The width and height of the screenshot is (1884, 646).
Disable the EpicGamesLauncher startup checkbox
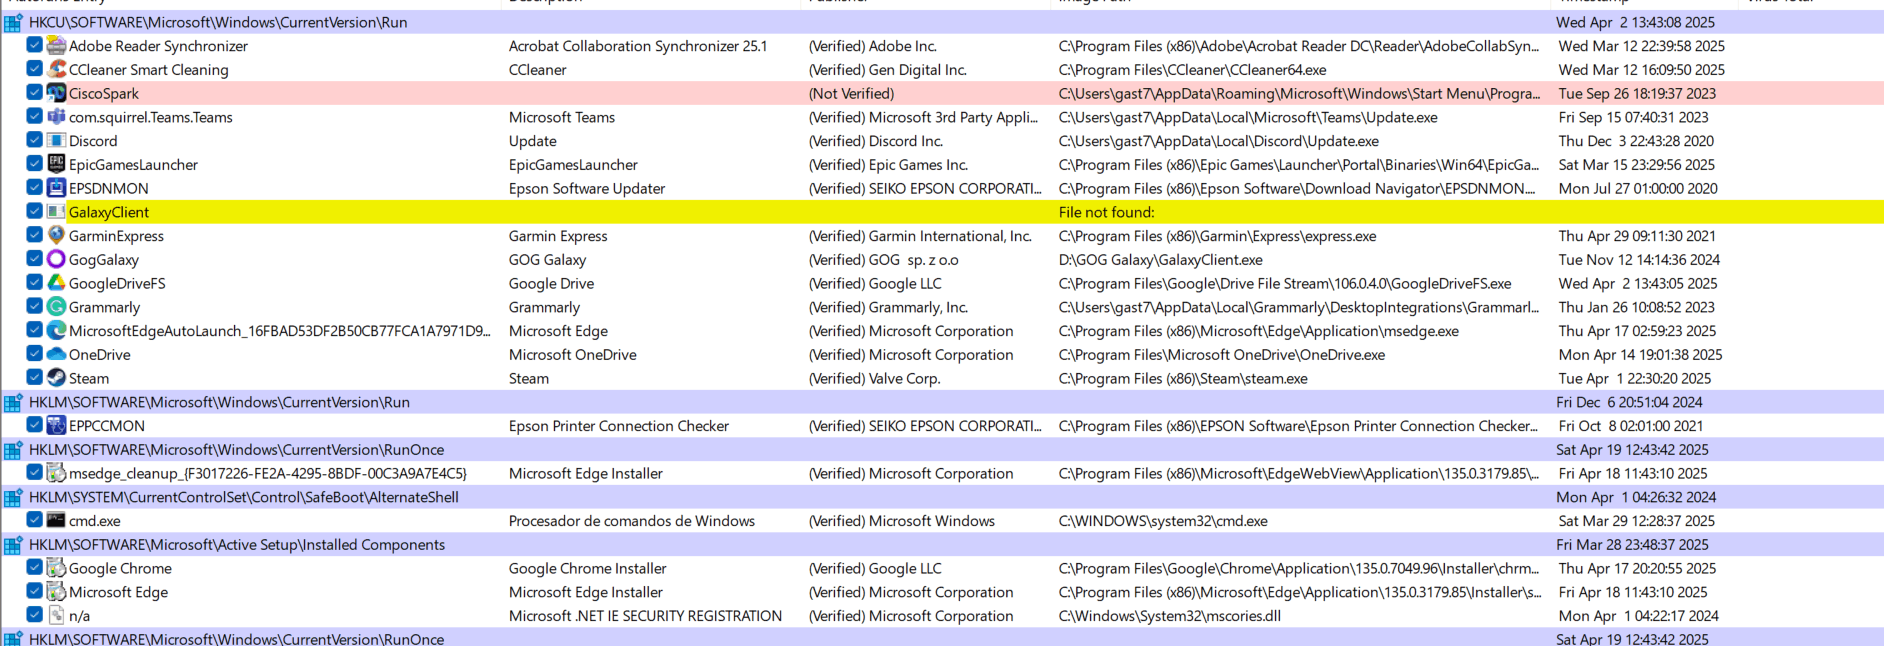coord(35,164)
